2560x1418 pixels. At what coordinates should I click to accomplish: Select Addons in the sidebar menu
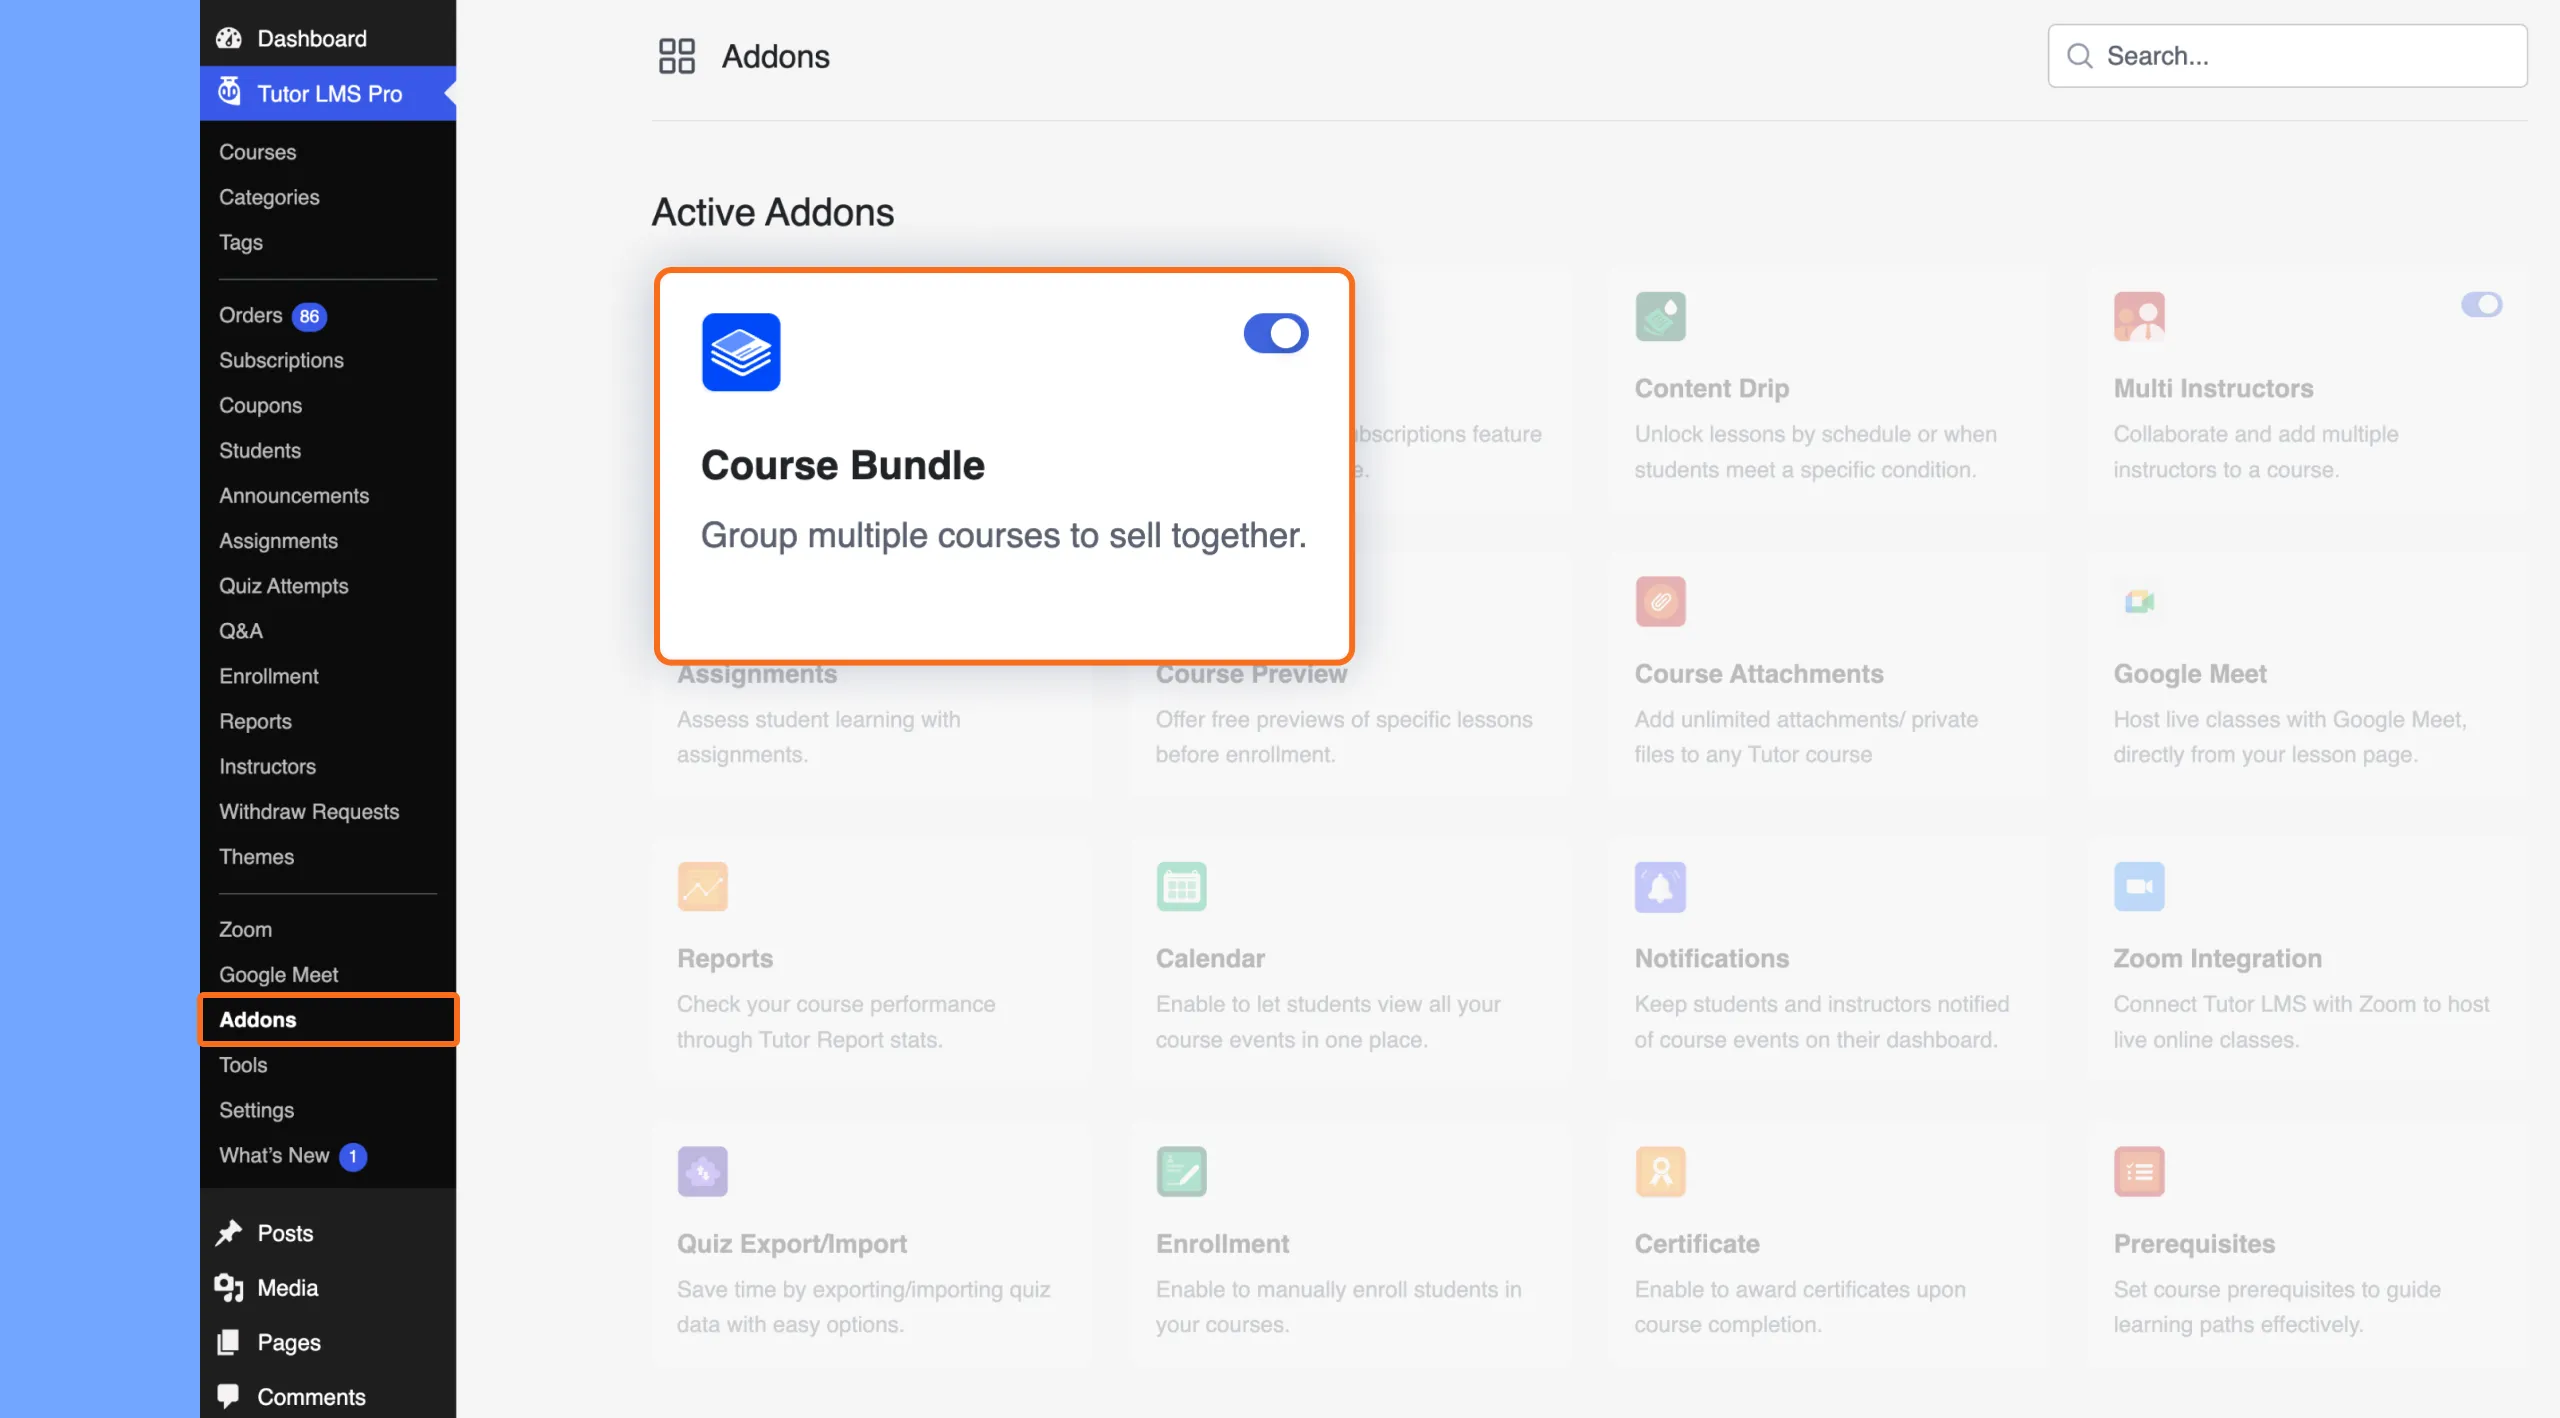point(328,1019)
